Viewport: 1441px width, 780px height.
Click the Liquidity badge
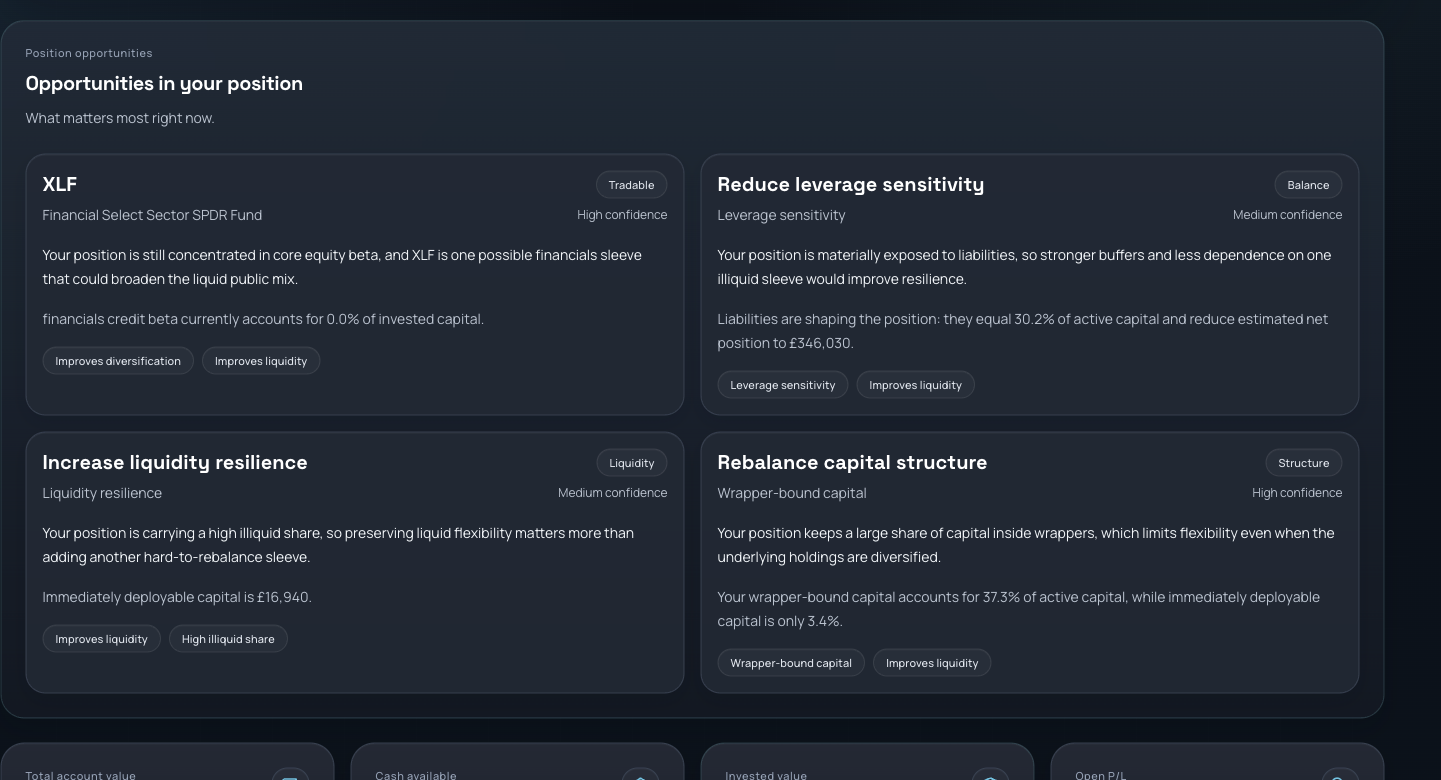tap(632, 463)
